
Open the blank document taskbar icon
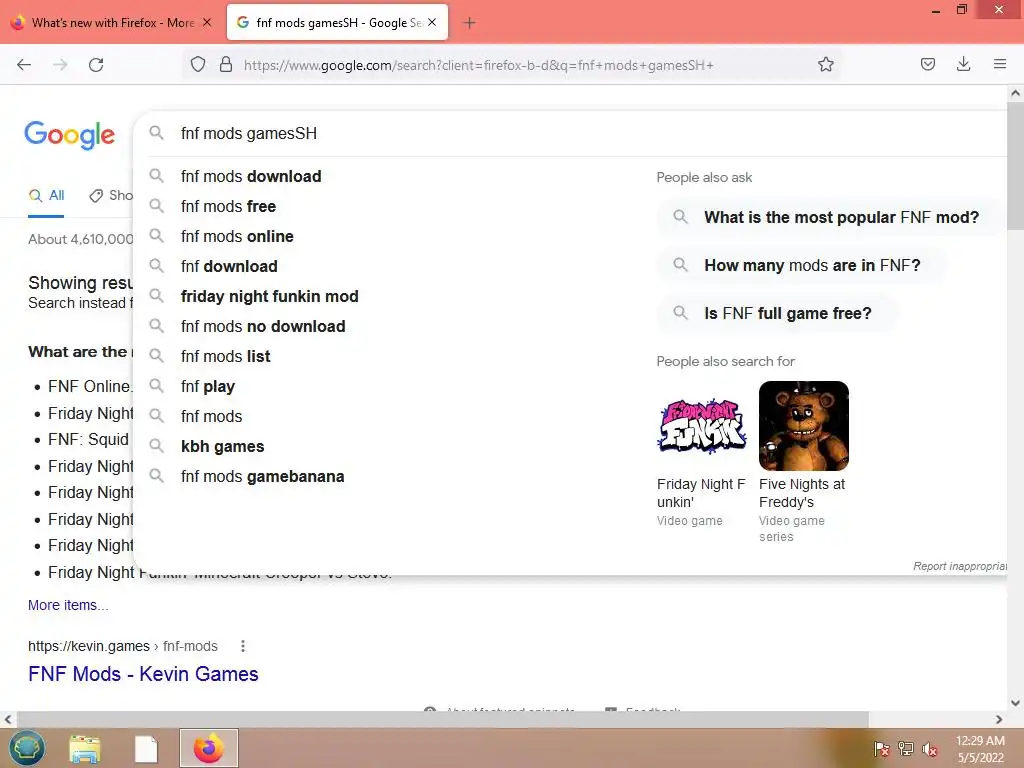pos(146,748)
